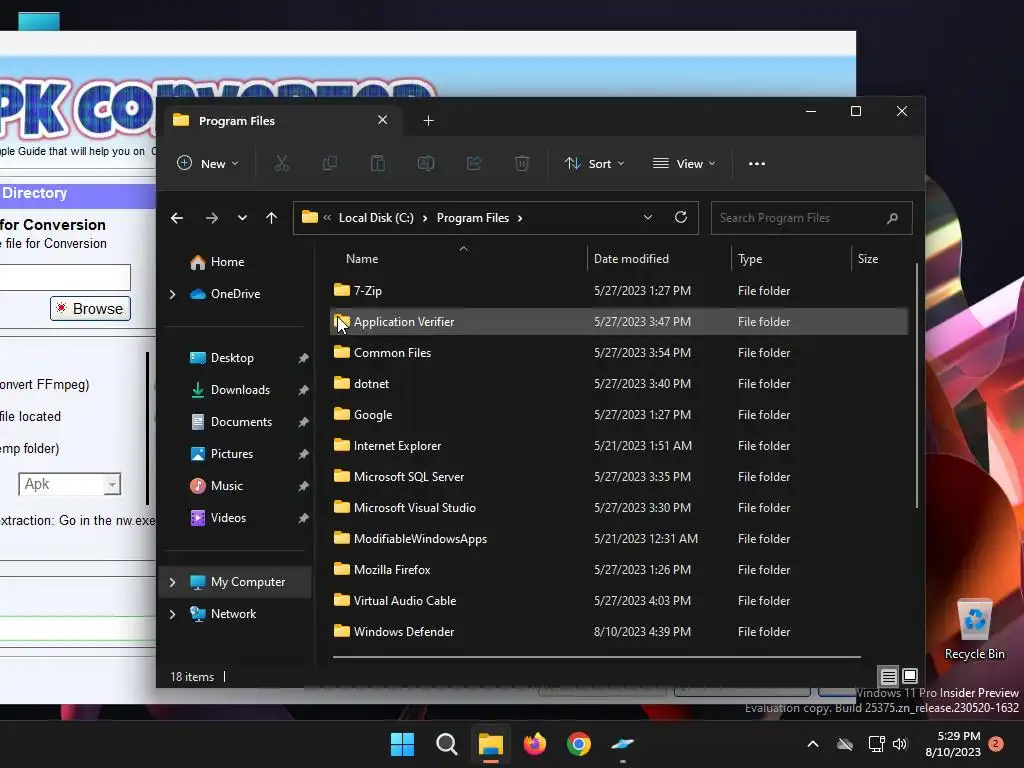Screen dimensions: 1024x768
Task: Select the Windows Defender folder
Action: coord(618,632)
